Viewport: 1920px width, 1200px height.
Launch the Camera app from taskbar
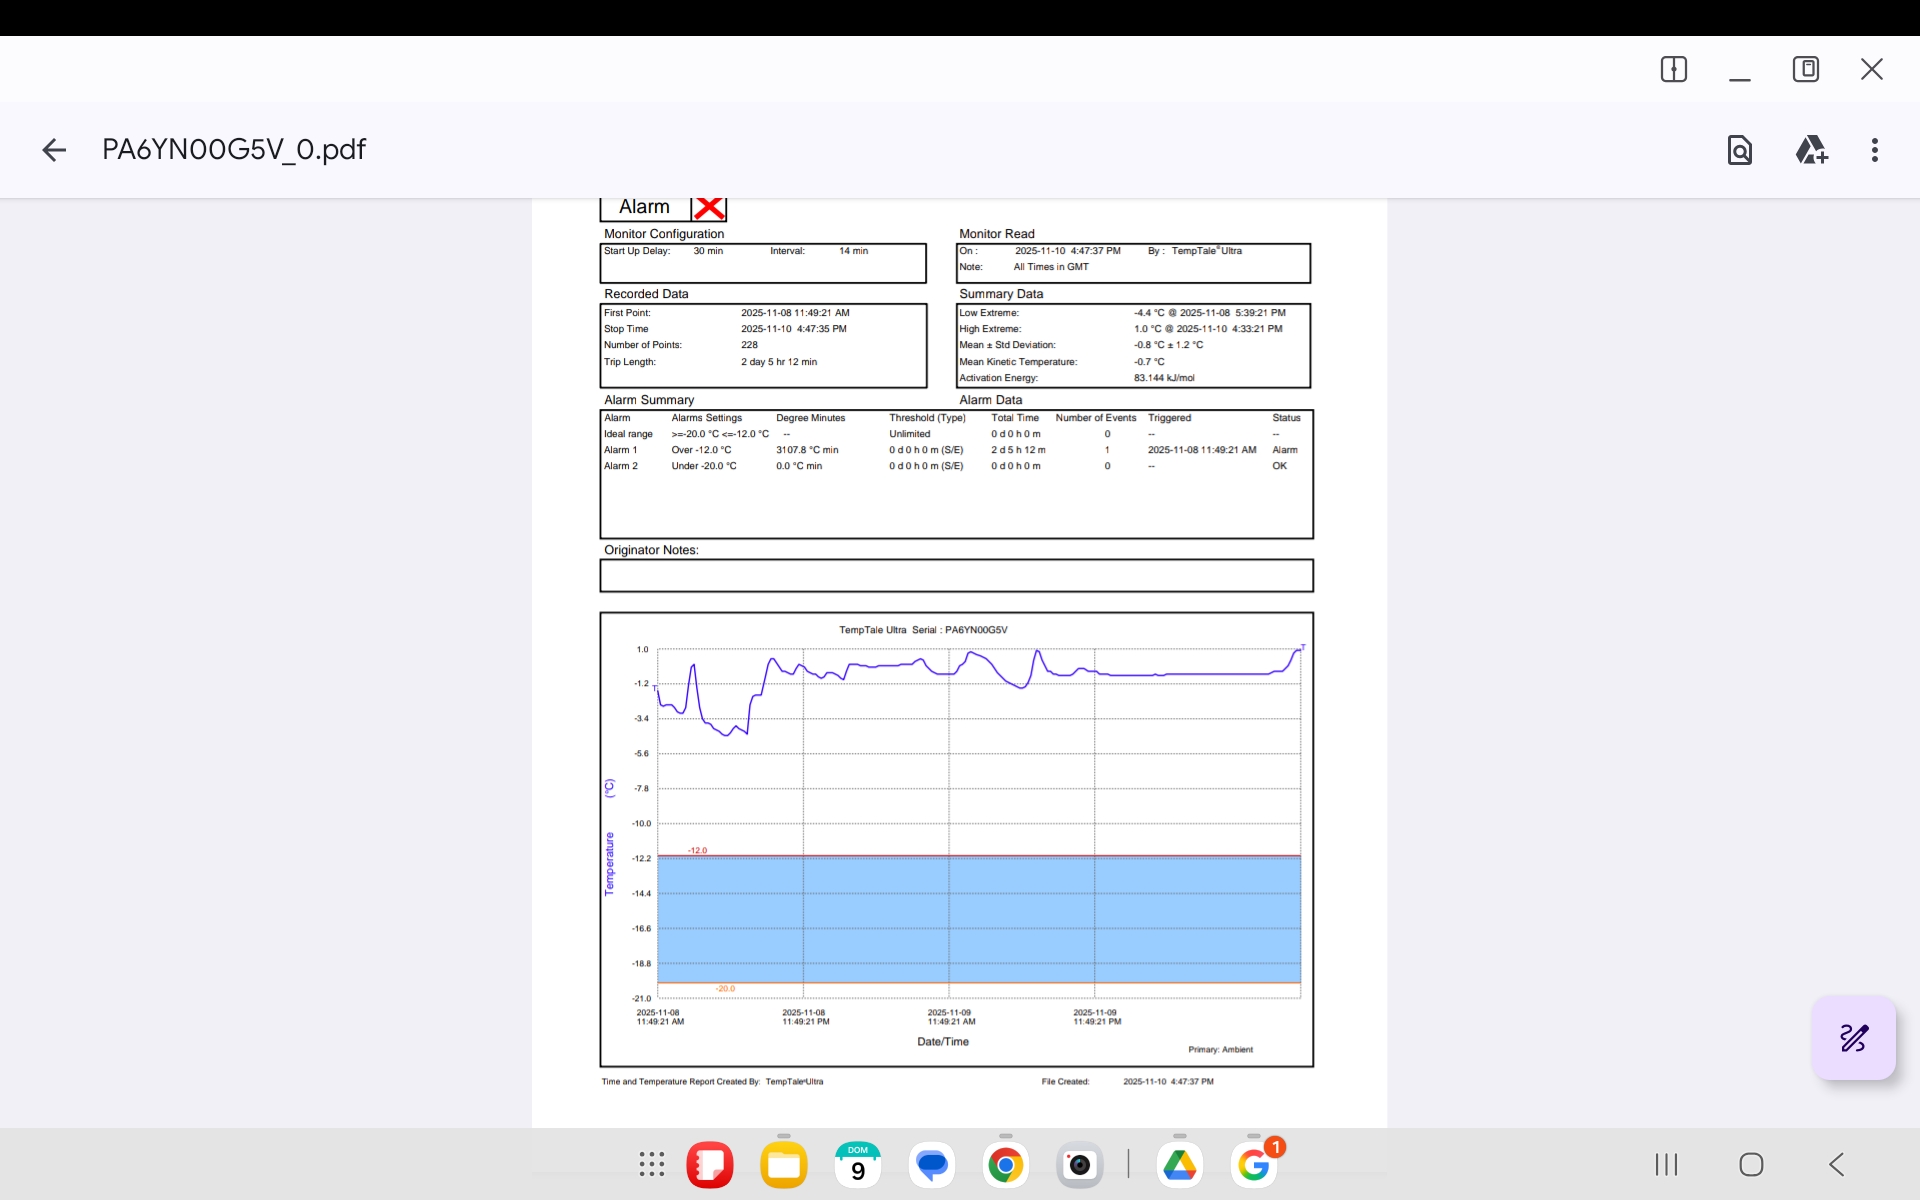[1079, 1165]
